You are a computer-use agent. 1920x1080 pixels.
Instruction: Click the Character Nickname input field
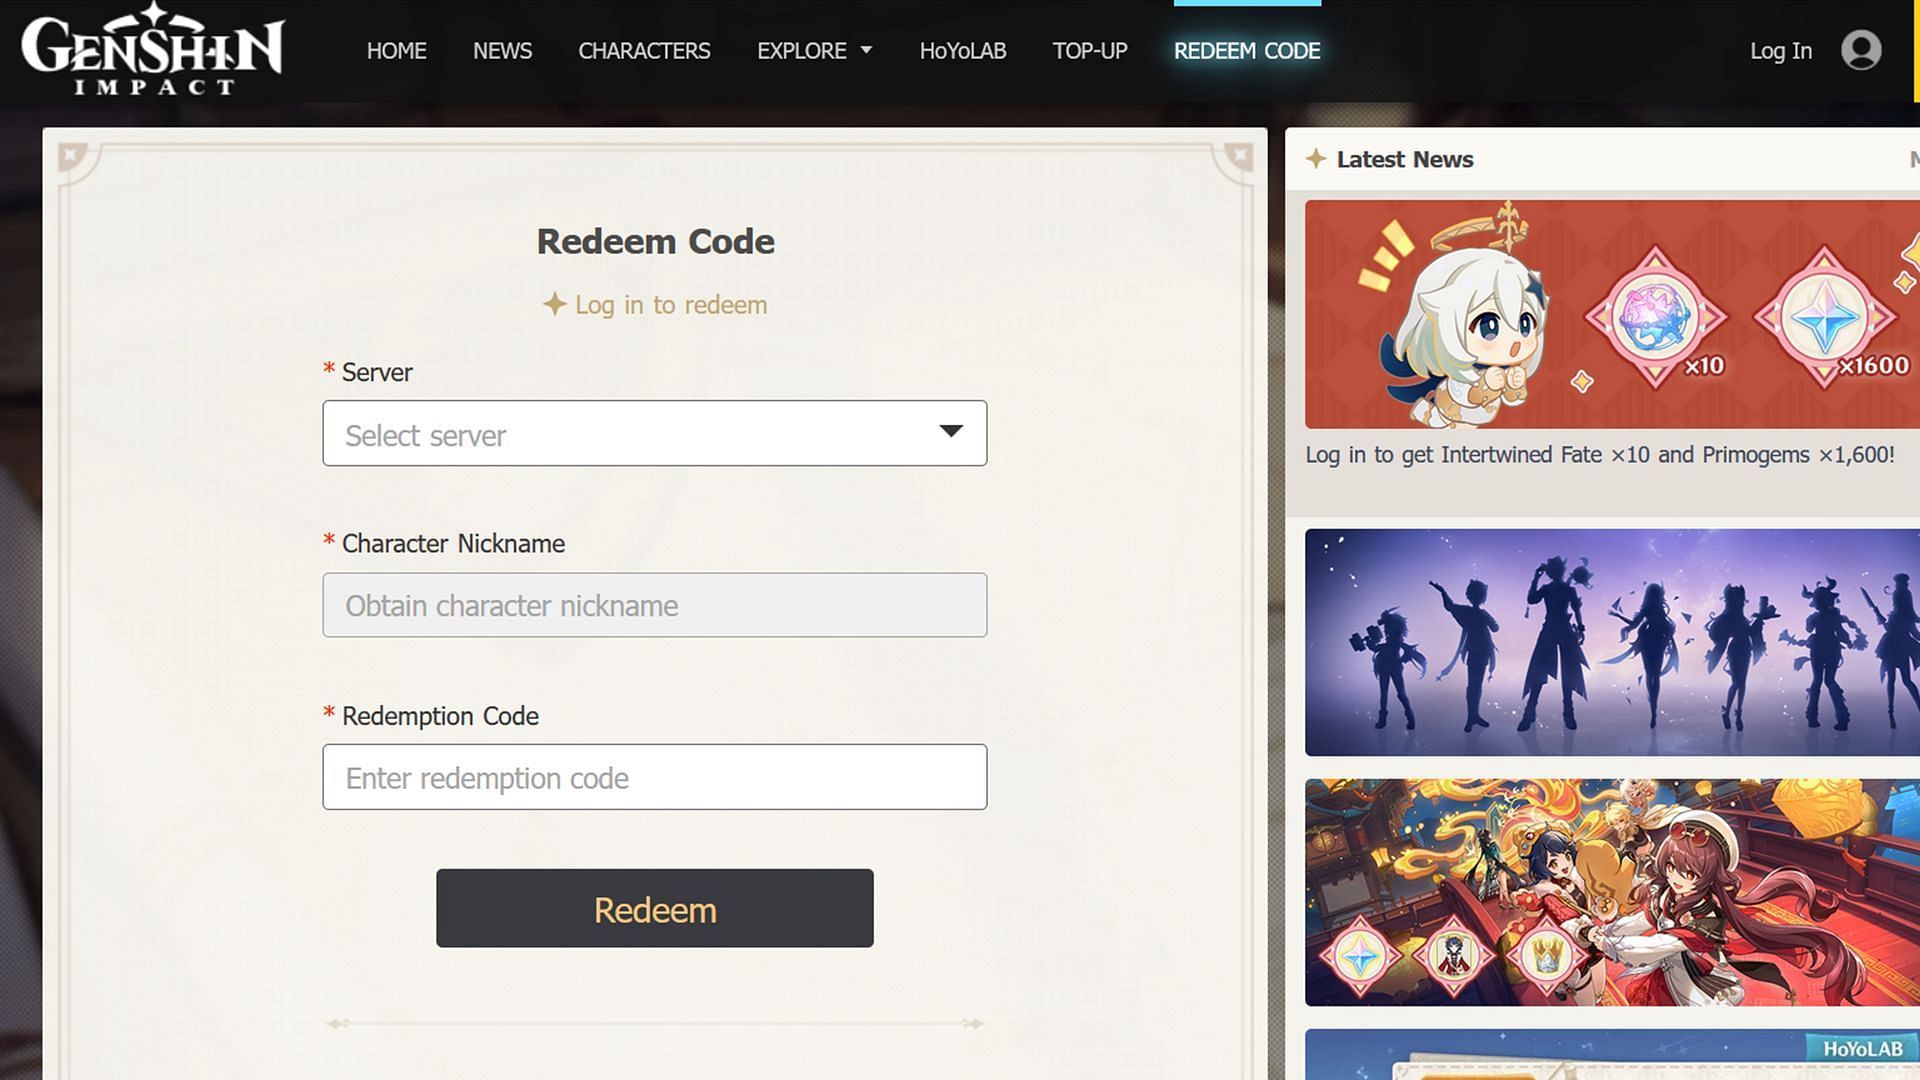coord(654,604)
